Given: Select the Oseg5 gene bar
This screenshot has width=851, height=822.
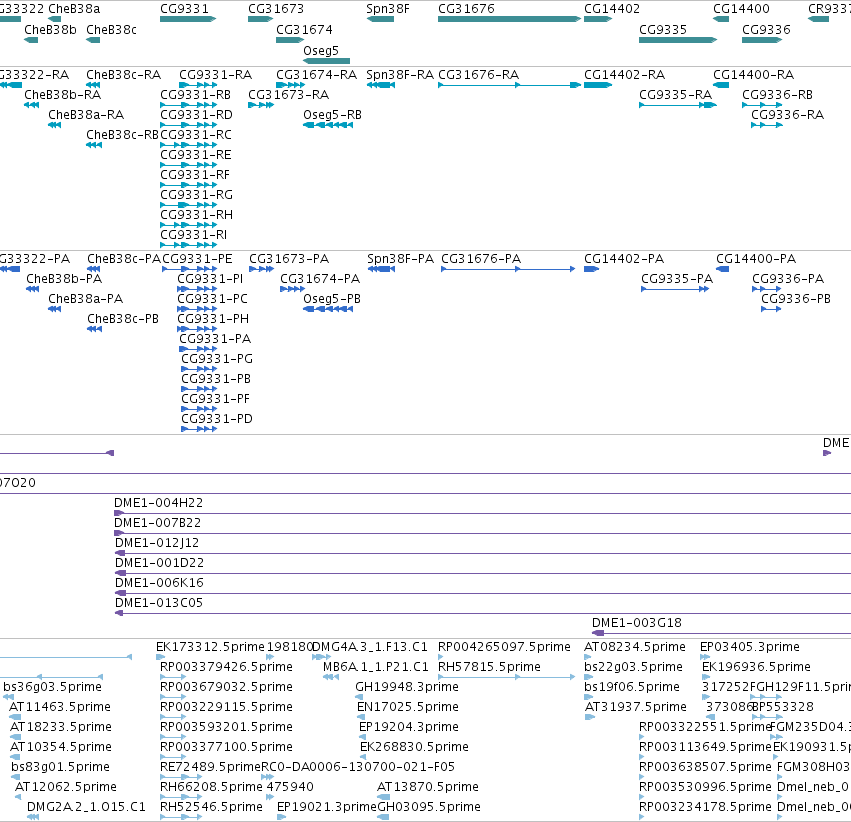Looking at the screenshot, I should [326, 61].
